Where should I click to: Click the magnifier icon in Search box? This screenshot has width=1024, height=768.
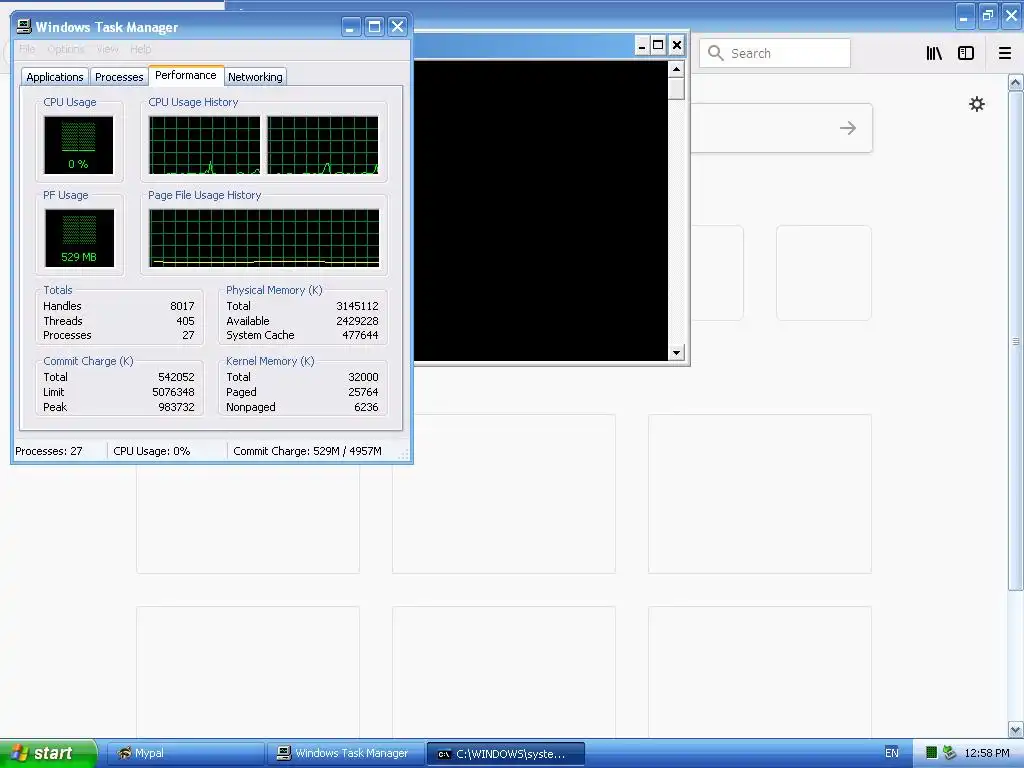point(716,53)
